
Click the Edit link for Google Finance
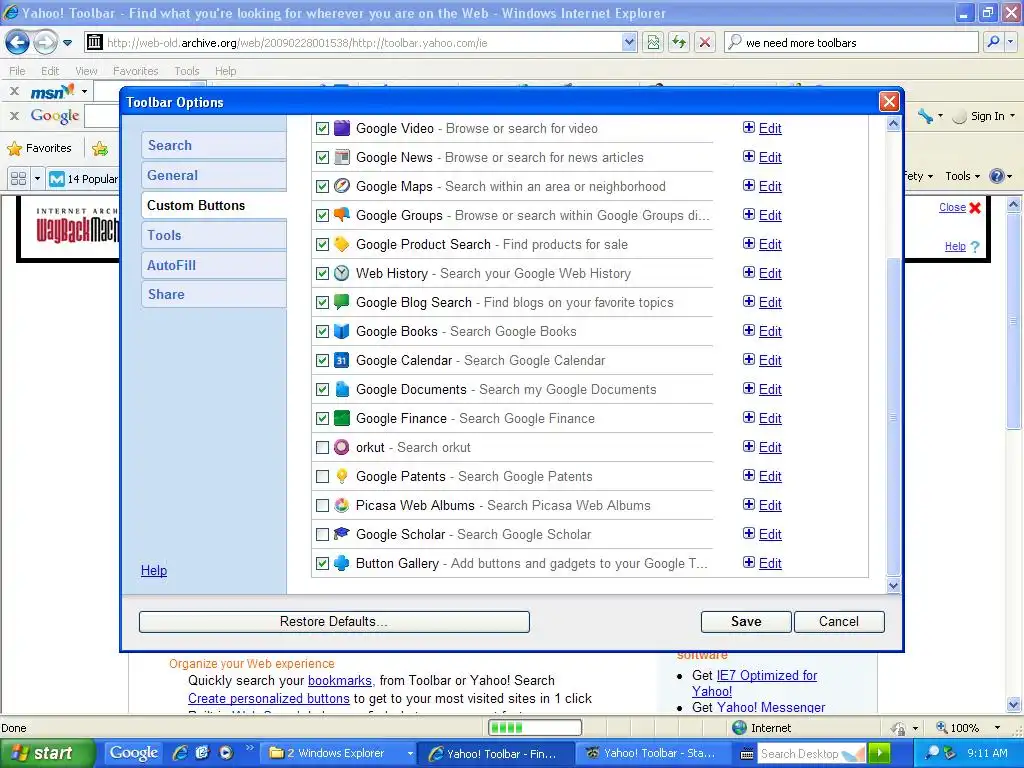click(x=770, y=418)
